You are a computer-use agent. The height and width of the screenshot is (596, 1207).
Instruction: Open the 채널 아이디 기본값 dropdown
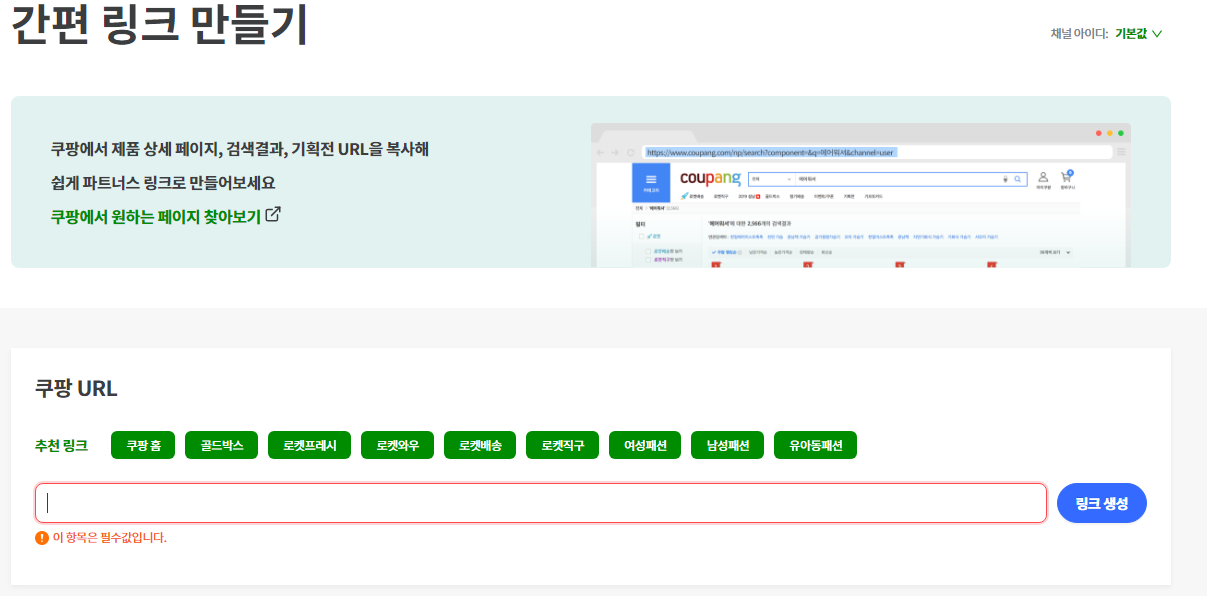coord(1138,33)
